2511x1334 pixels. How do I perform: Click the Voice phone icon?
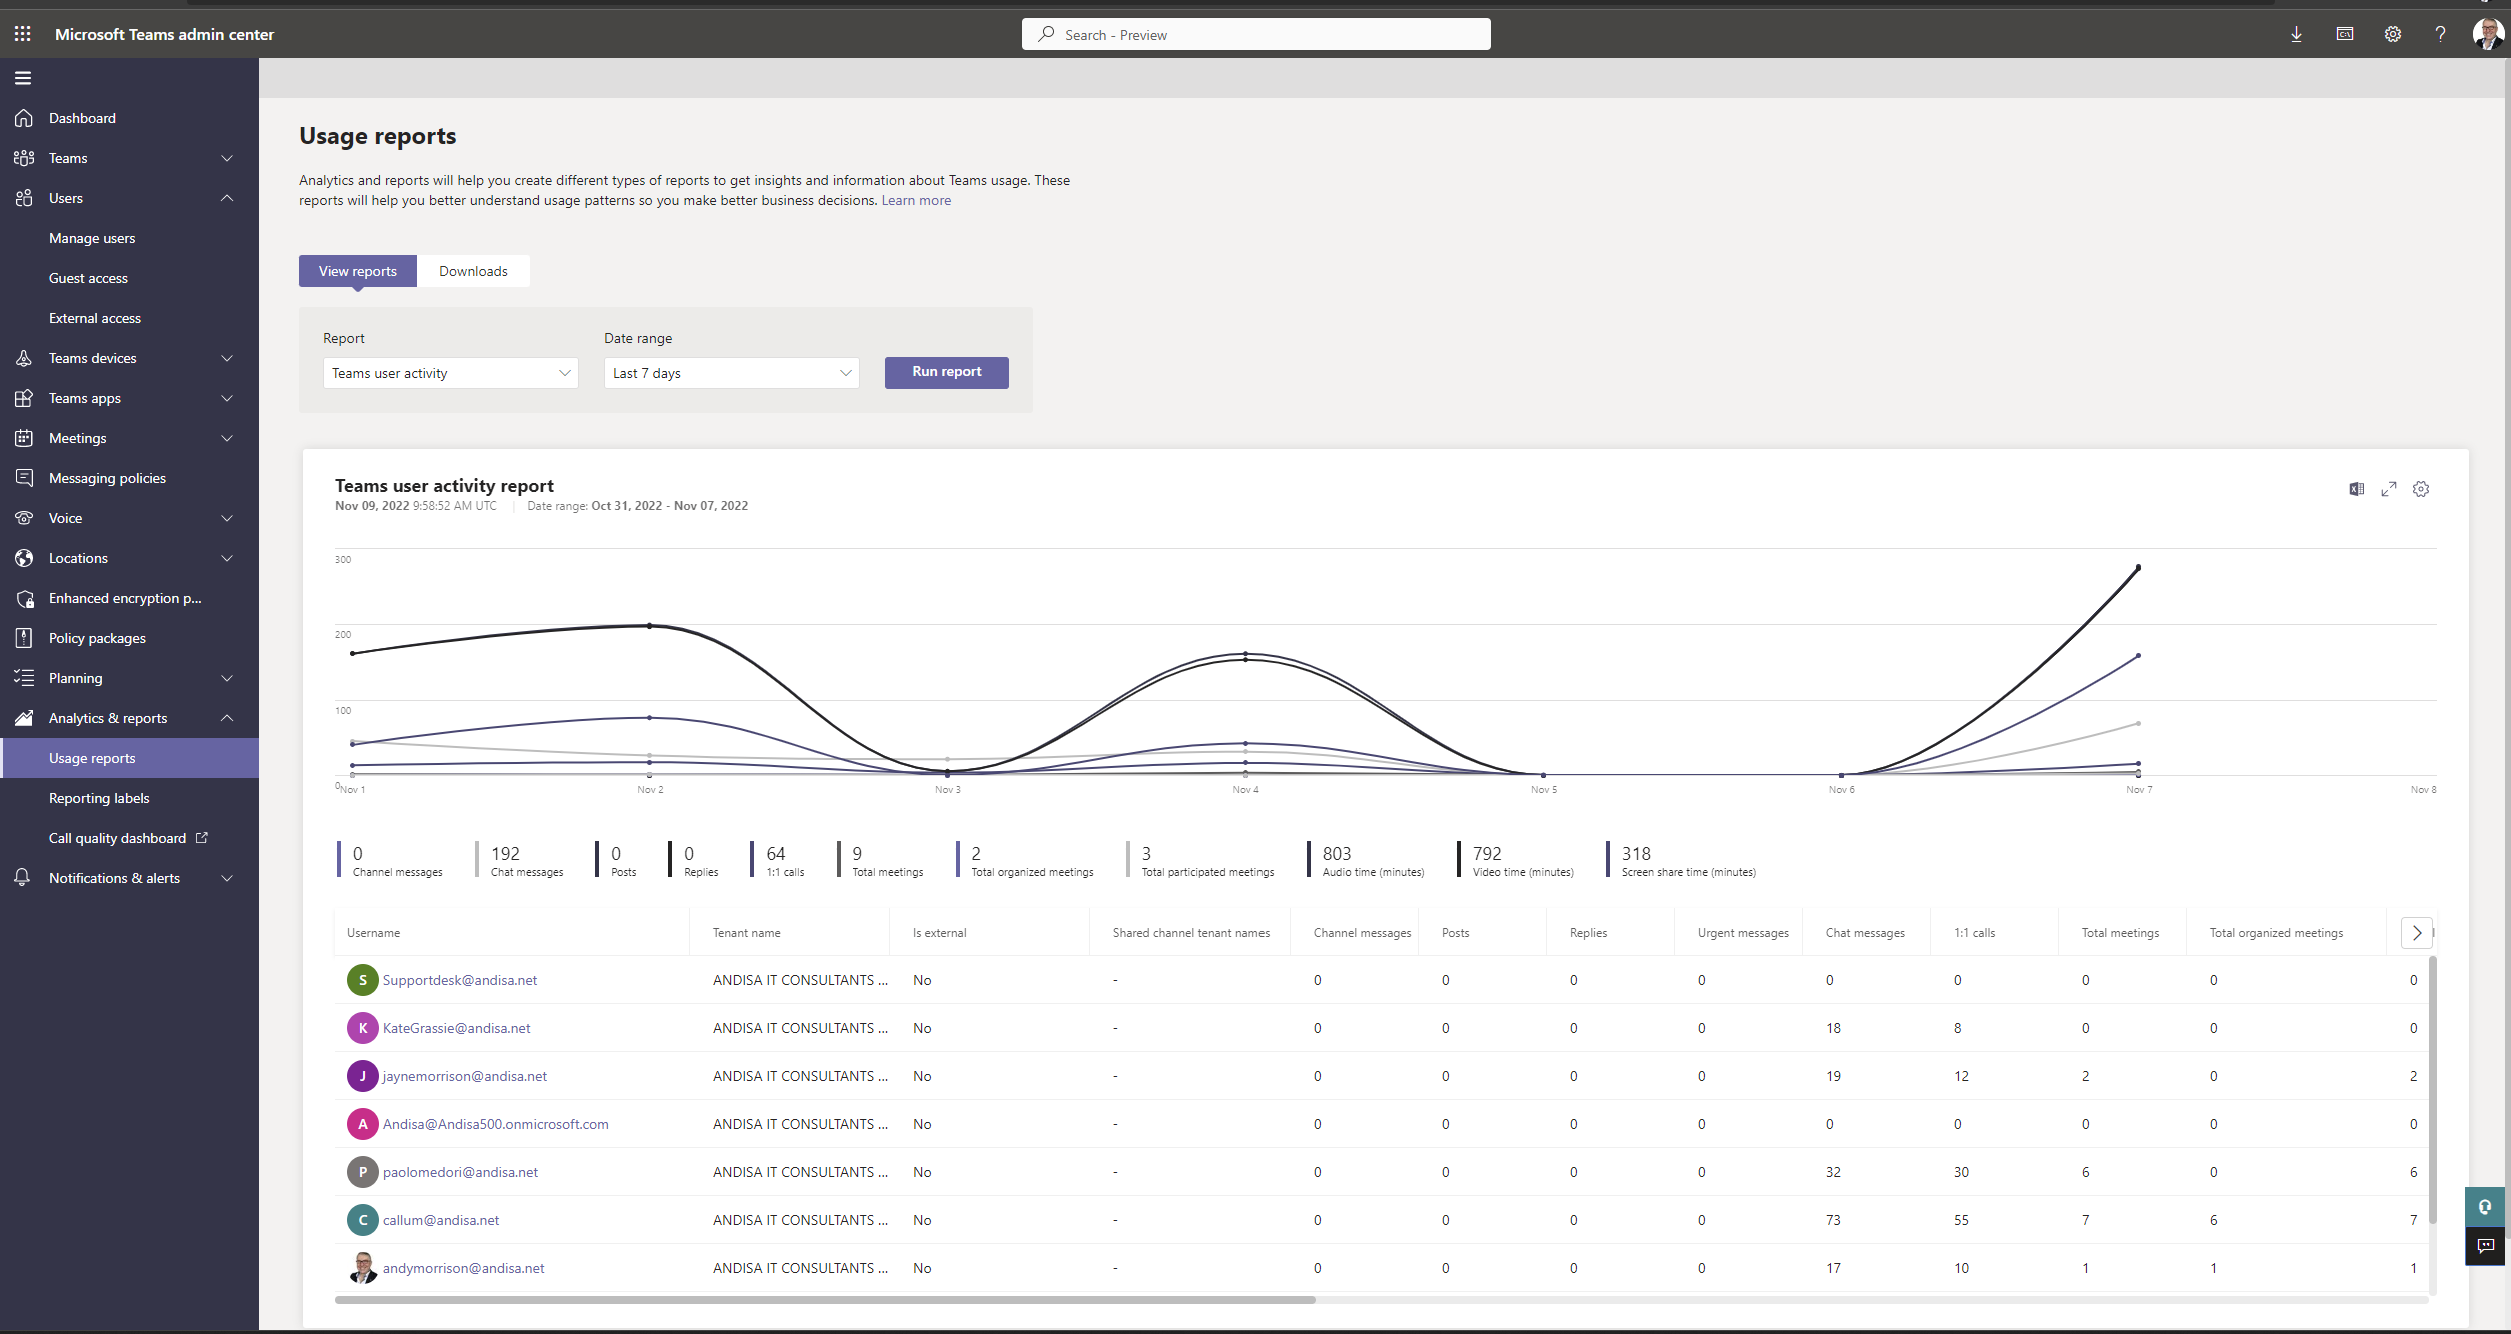24,518
